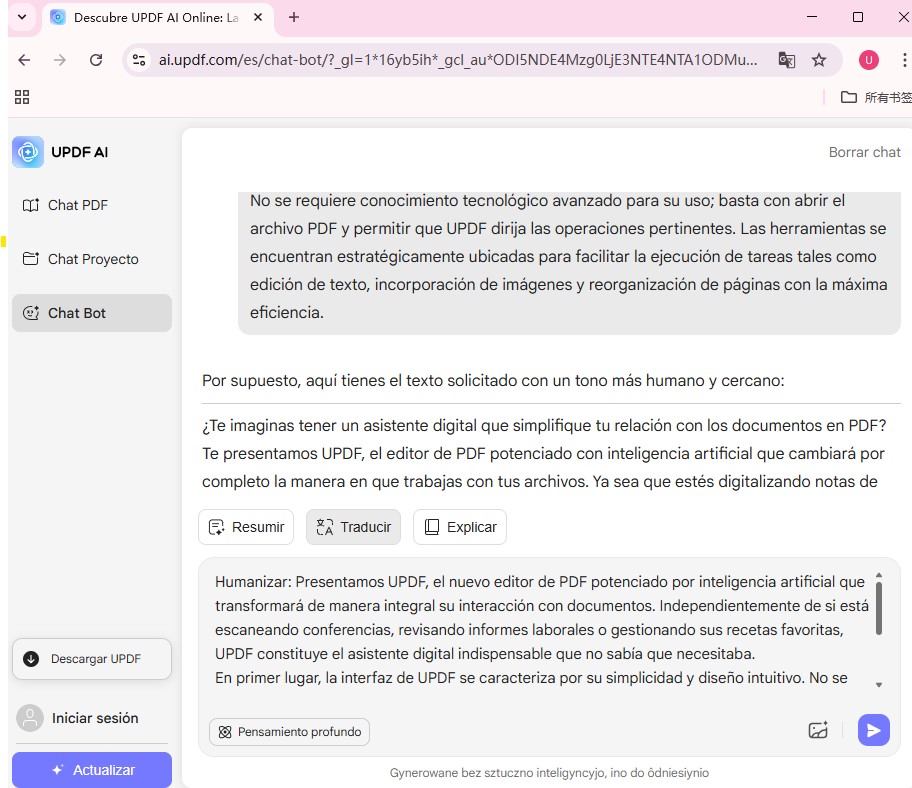
Task: Click the user avatar beside Iniciar sesión
Action: click(x=30, y=718)
